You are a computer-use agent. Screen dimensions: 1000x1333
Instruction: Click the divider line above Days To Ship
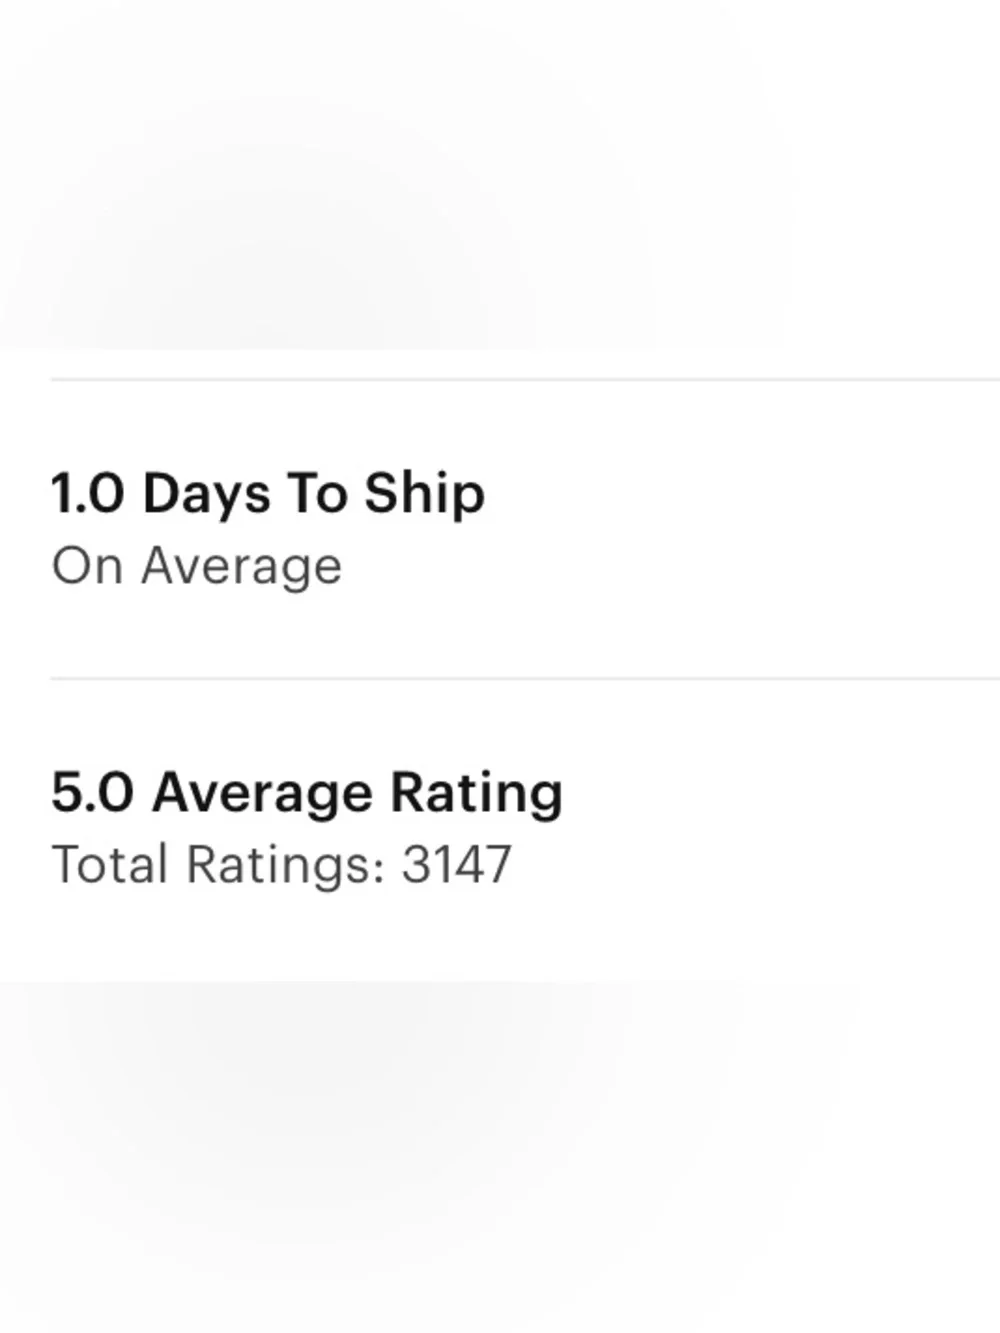pyautogui.click(x=525, y=379)
